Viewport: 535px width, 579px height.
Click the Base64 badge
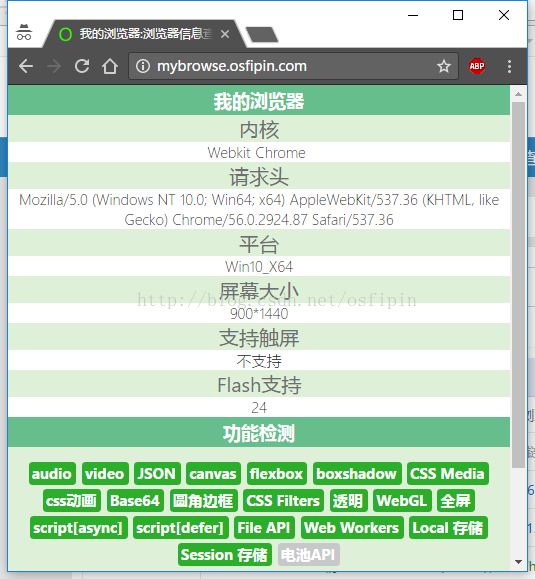click(135, 501)
